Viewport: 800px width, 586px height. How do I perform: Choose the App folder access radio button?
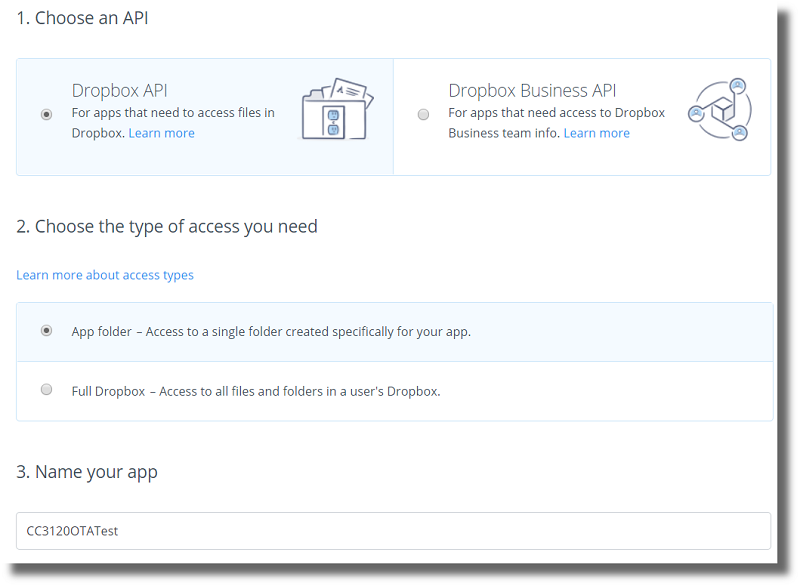[46, 331]
